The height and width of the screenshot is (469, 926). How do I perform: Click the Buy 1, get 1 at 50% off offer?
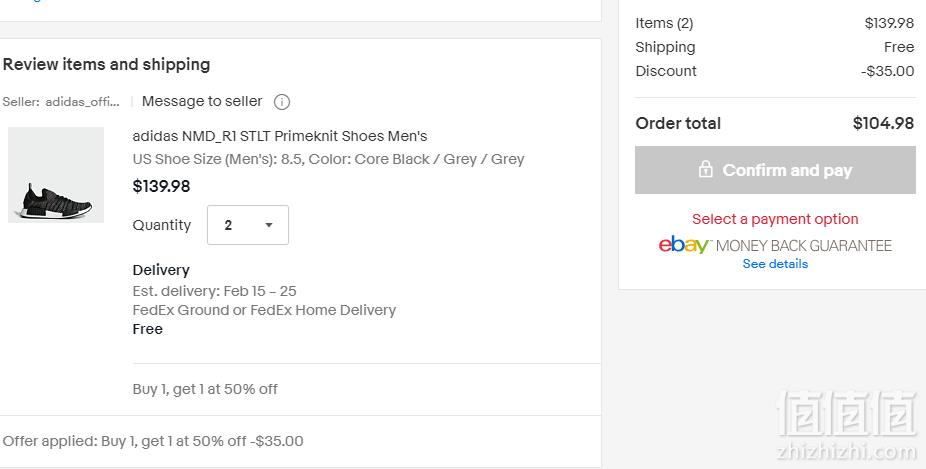coord(205,389)
